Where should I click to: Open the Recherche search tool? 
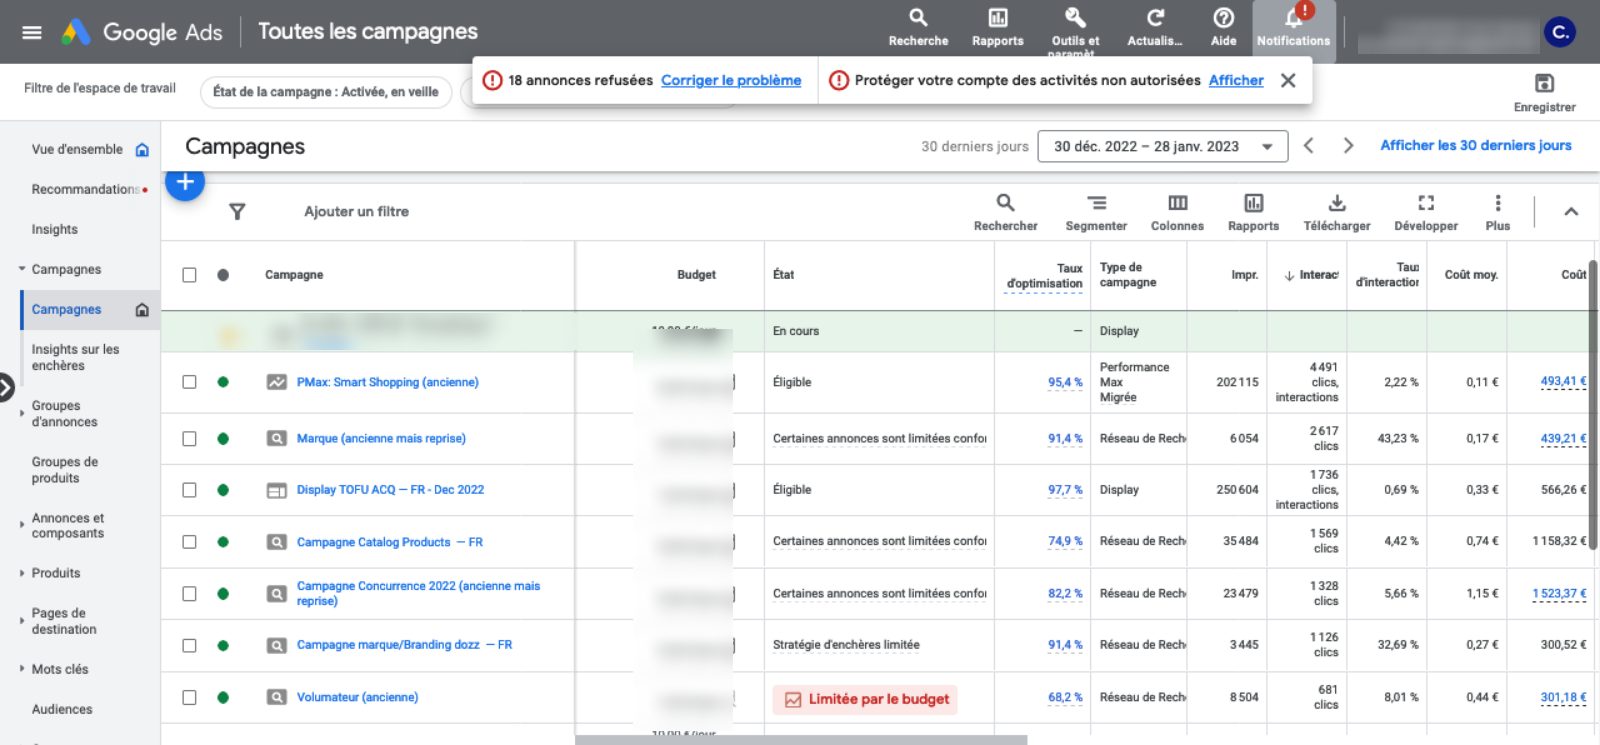coord(918,28)
